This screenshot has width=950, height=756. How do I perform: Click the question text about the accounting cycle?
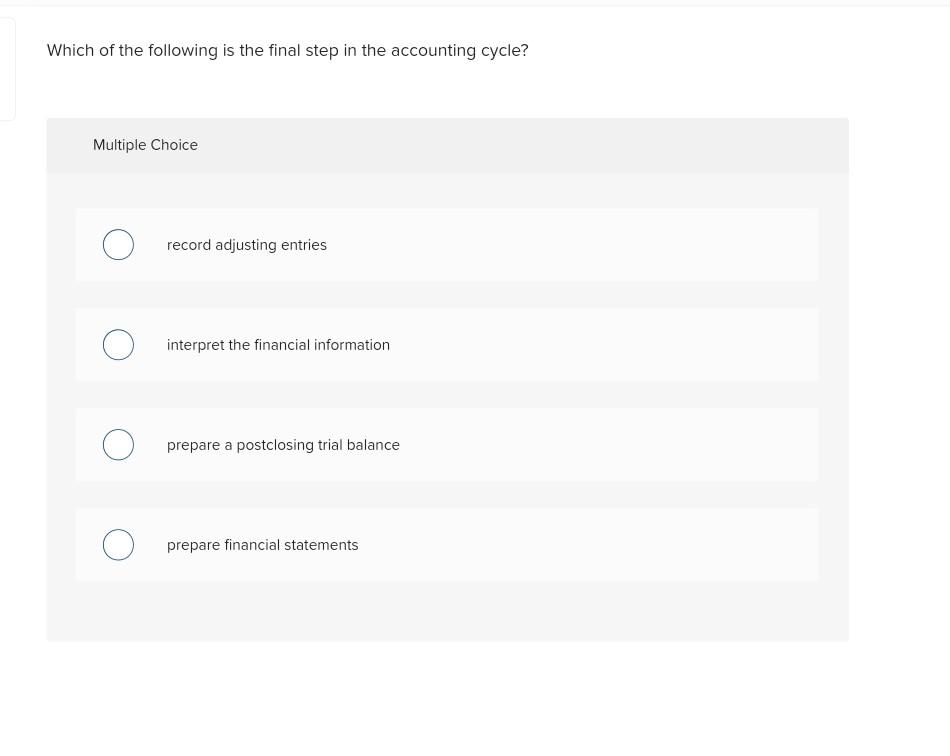(x=287, y=50)
